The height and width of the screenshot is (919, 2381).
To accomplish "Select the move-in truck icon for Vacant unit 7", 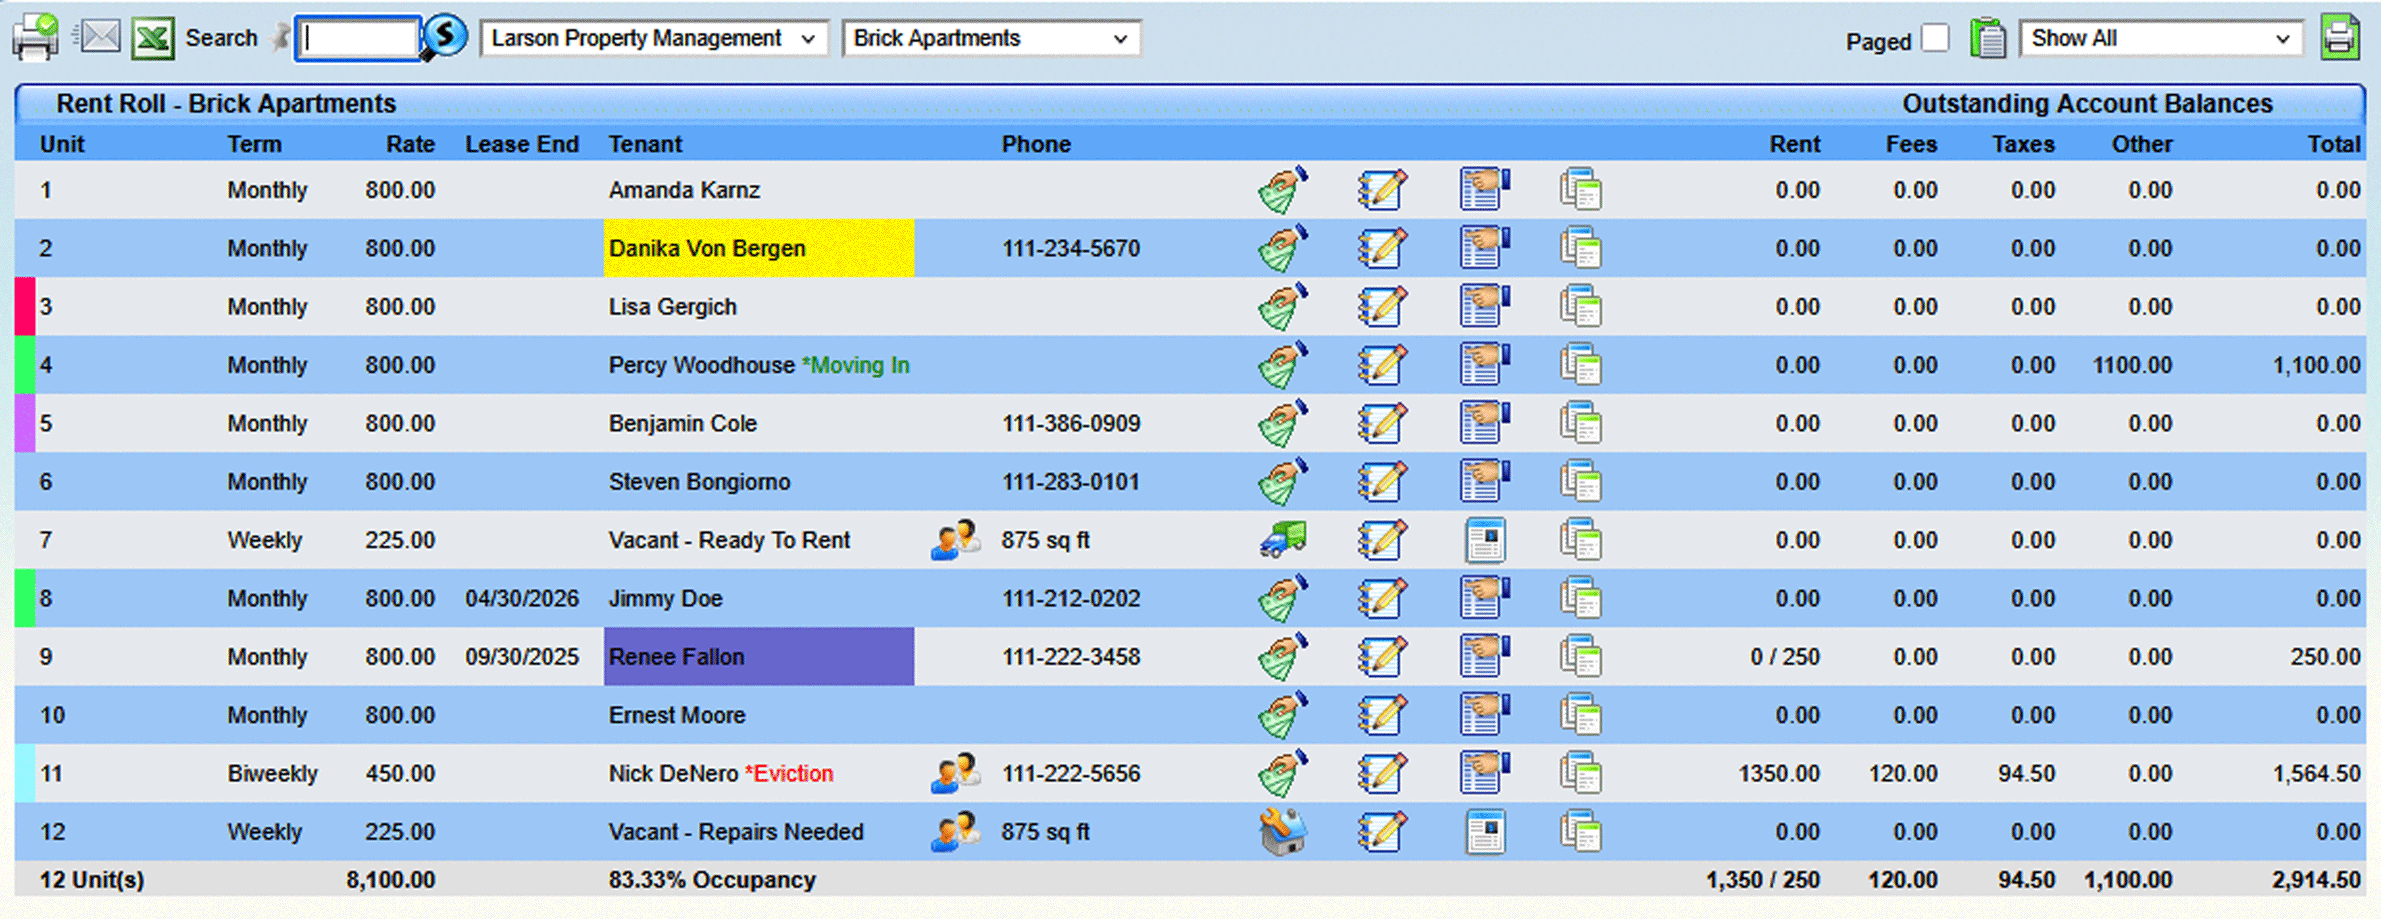I will pyautogui.click(x=1283, y=539).
